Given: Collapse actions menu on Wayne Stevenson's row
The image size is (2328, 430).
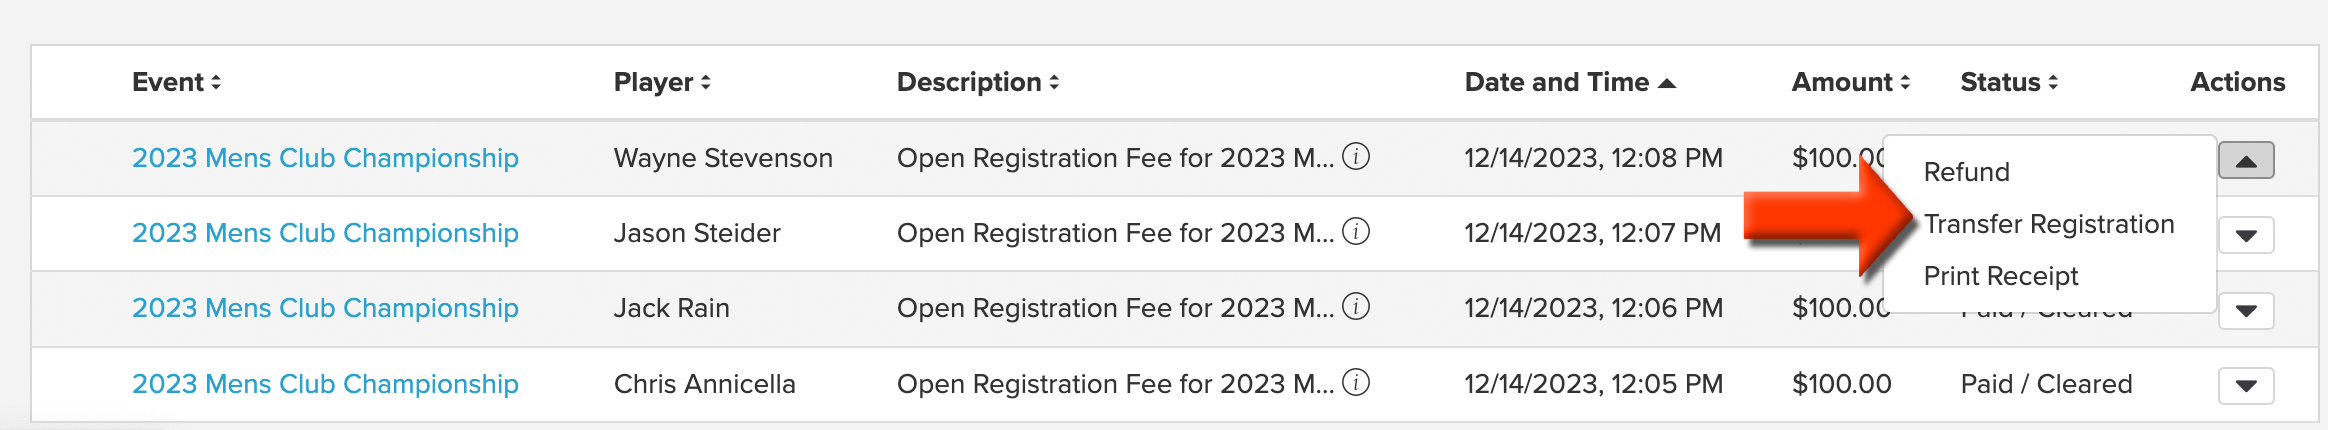Looking at the screenshot, I should 2246,160.
